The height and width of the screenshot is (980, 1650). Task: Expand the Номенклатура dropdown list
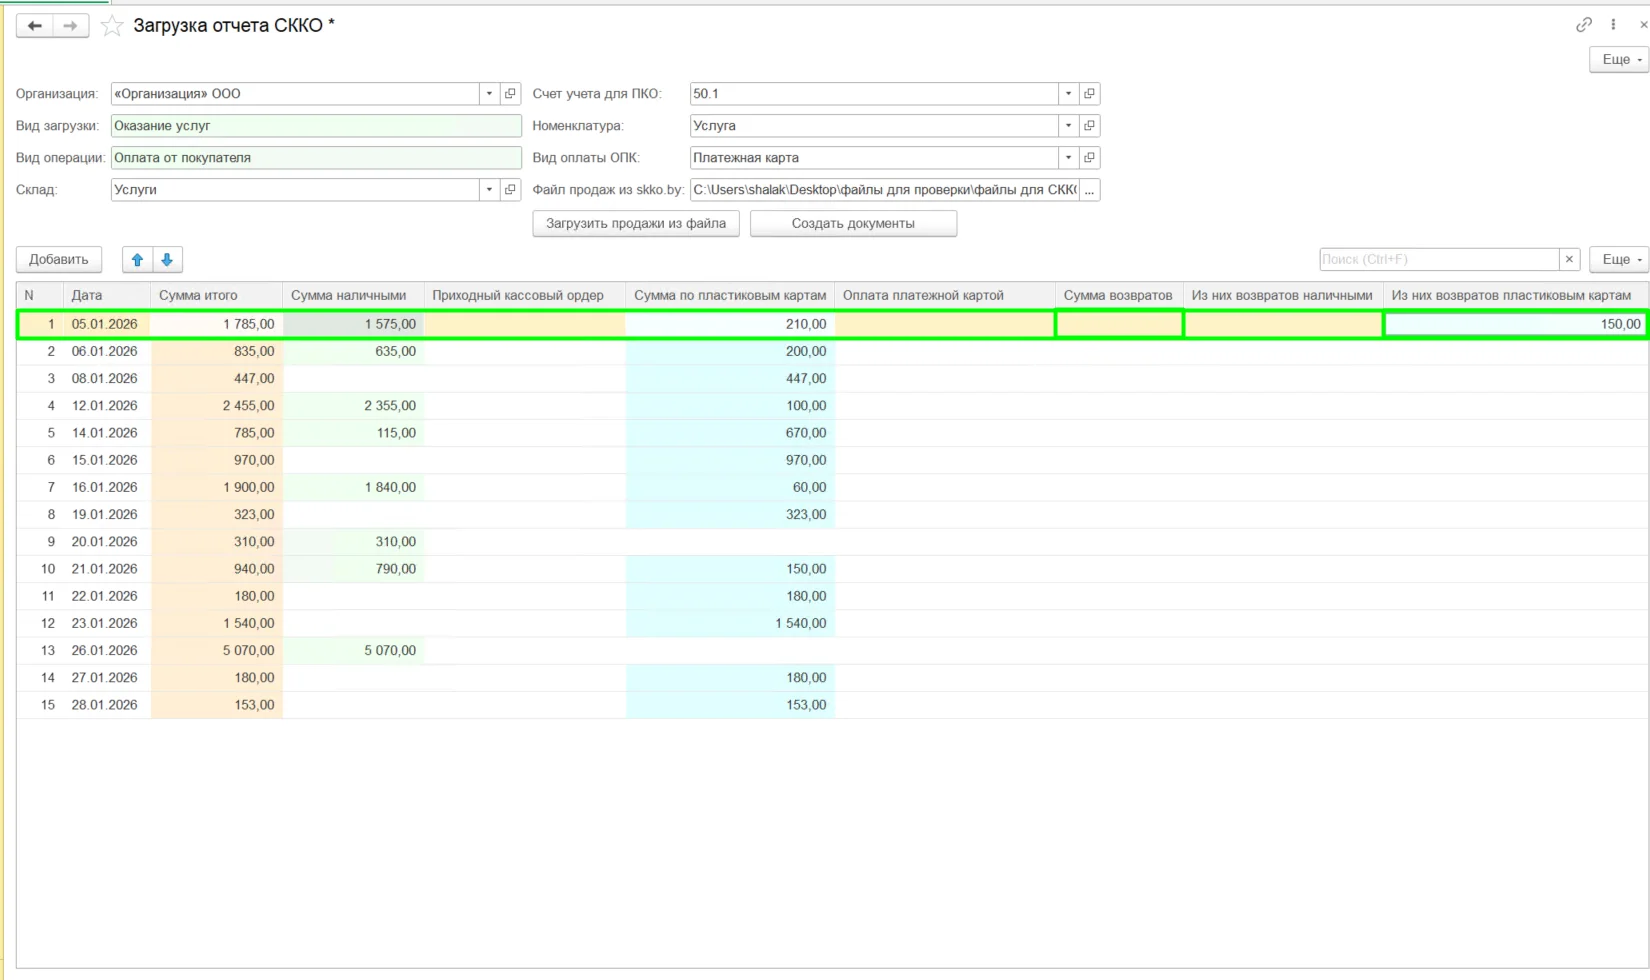pyautogui.click(x=1068, y=126)
